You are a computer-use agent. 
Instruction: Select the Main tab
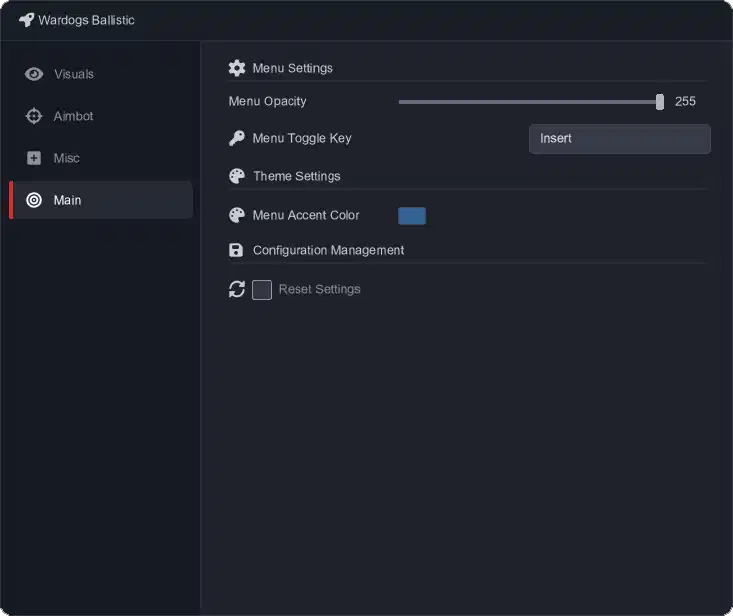click(x=101, y=200)
